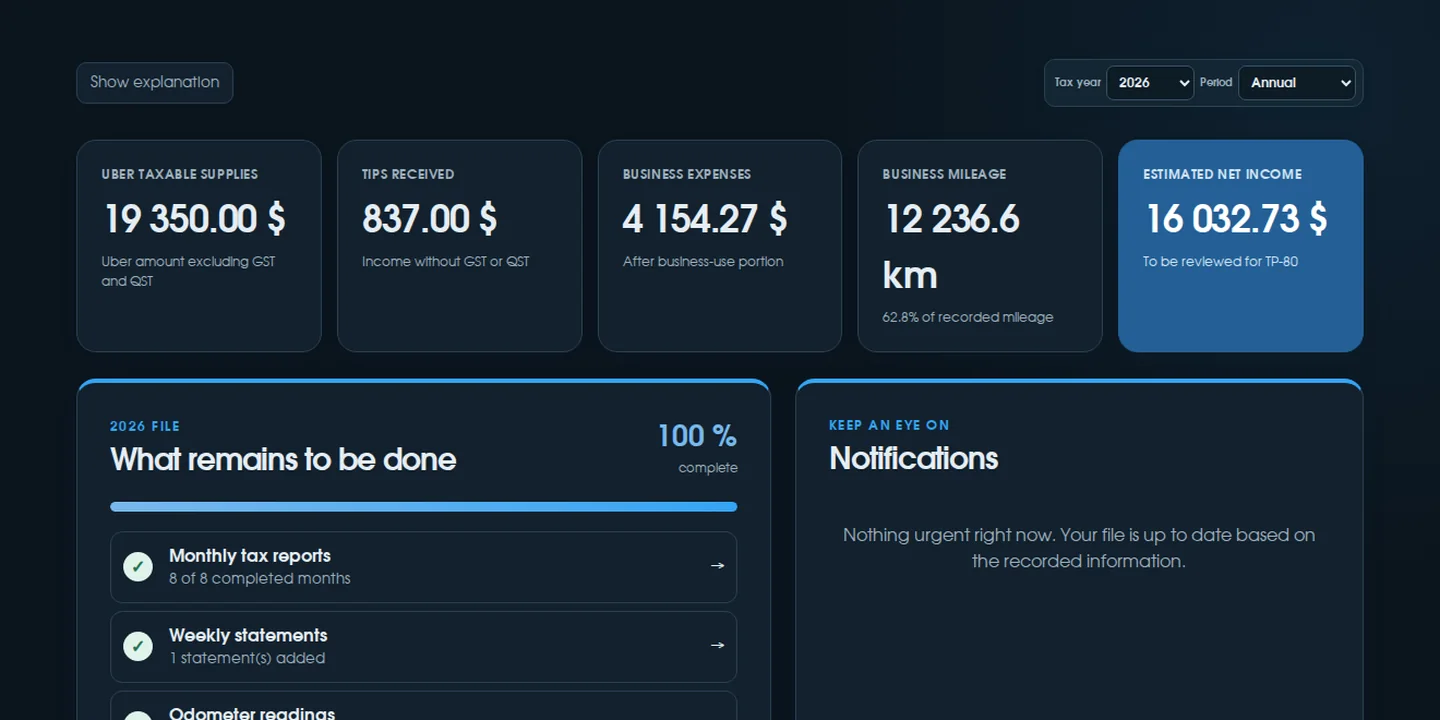This screenshot has height=720, width=1440.
Task: Click the 4 154.27 $ expenses amount
Action: 705,219
